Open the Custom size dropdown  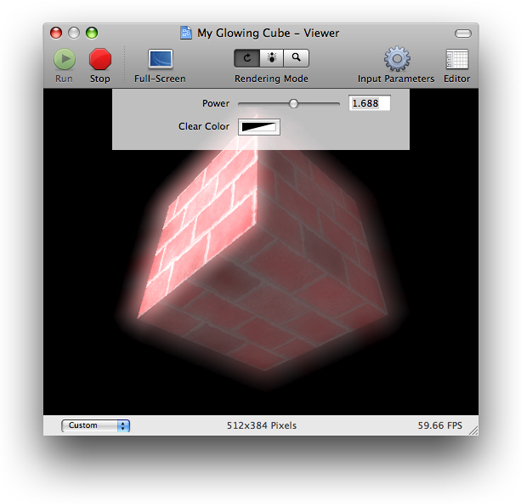[x=95, y=426]
